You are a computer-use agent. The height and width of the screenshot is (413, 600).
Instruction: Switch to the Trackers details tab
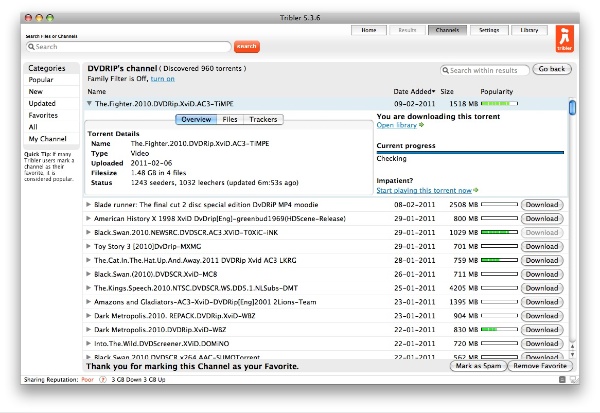click(263, 119)
